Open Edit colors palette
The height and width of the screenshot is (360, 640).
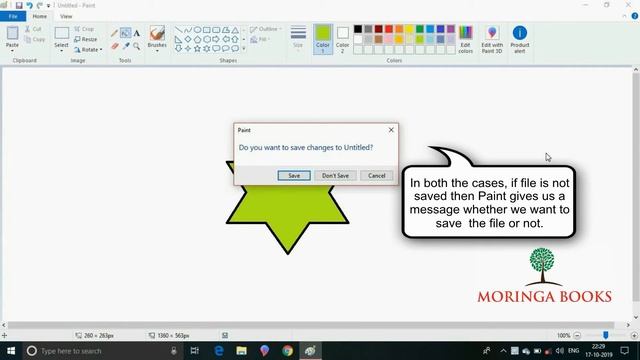(x=465, y=39)
